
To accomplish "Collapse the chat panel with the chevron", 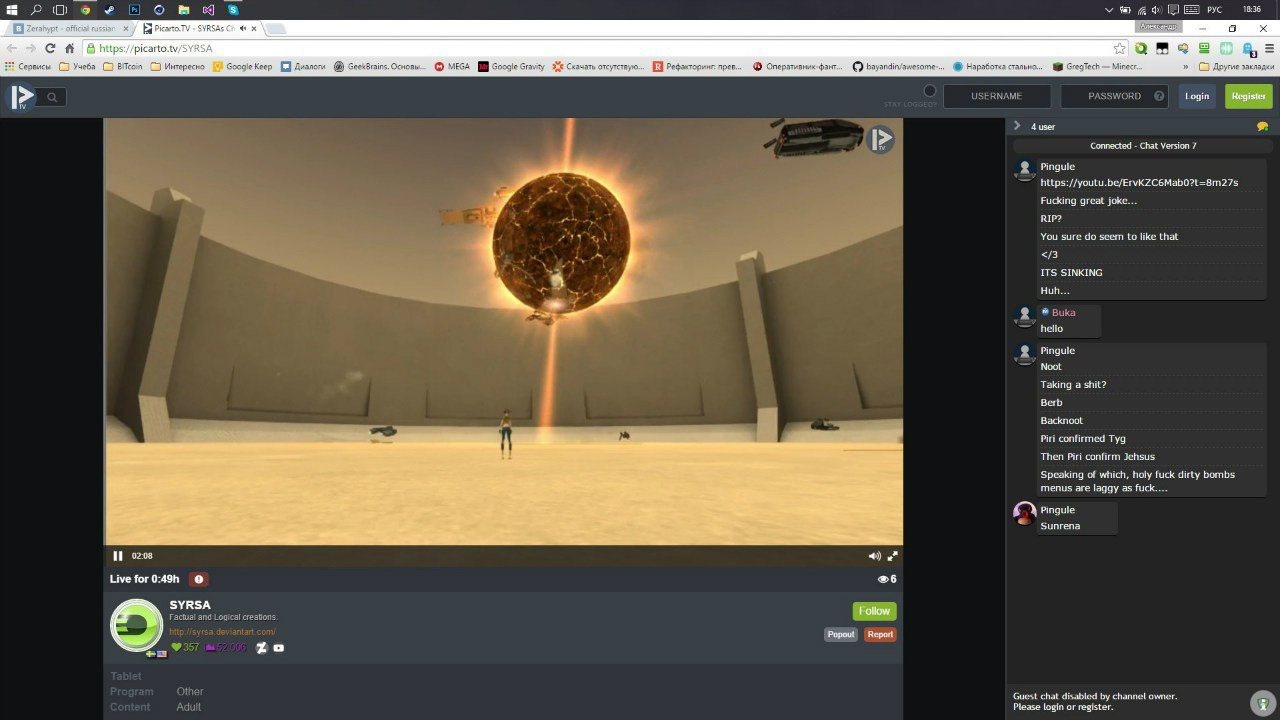I will click(x=1017, y=126).
